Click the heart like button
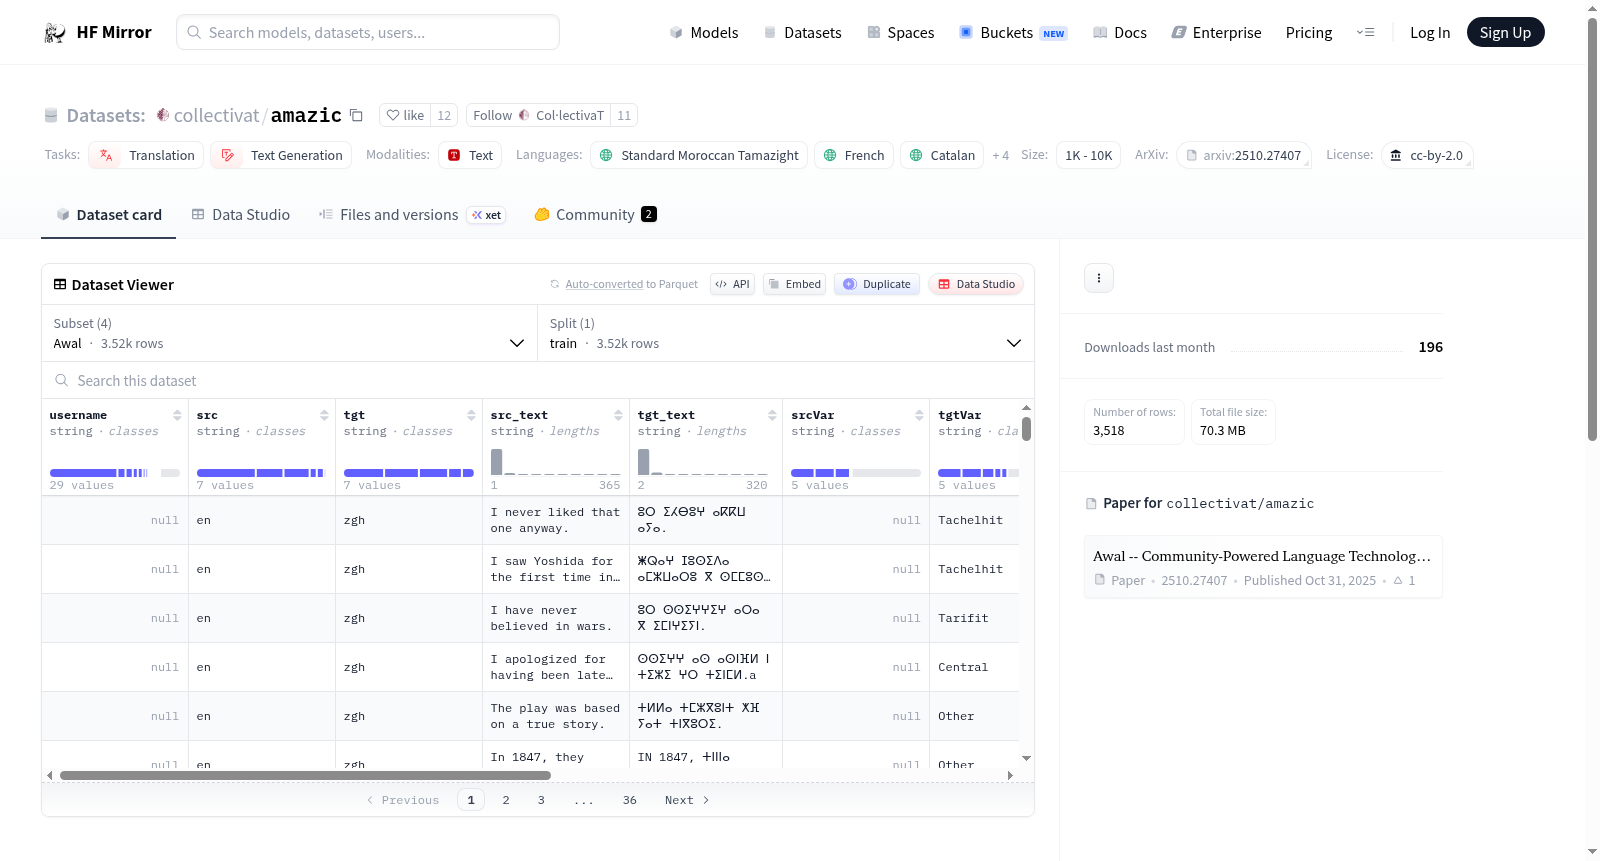 coord(405,115)
